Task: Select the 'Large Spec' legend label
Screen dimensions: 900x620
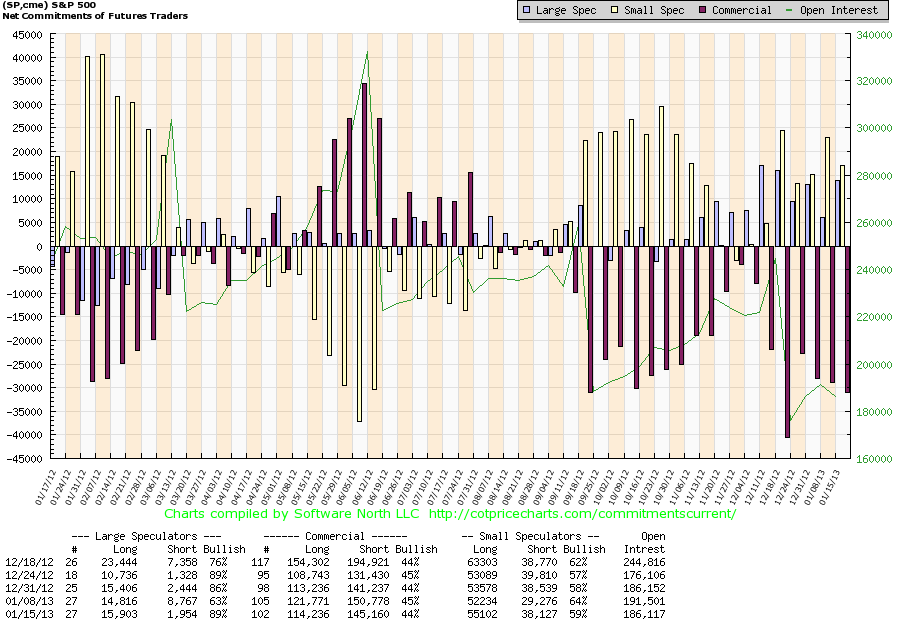Action: [566, 10]
